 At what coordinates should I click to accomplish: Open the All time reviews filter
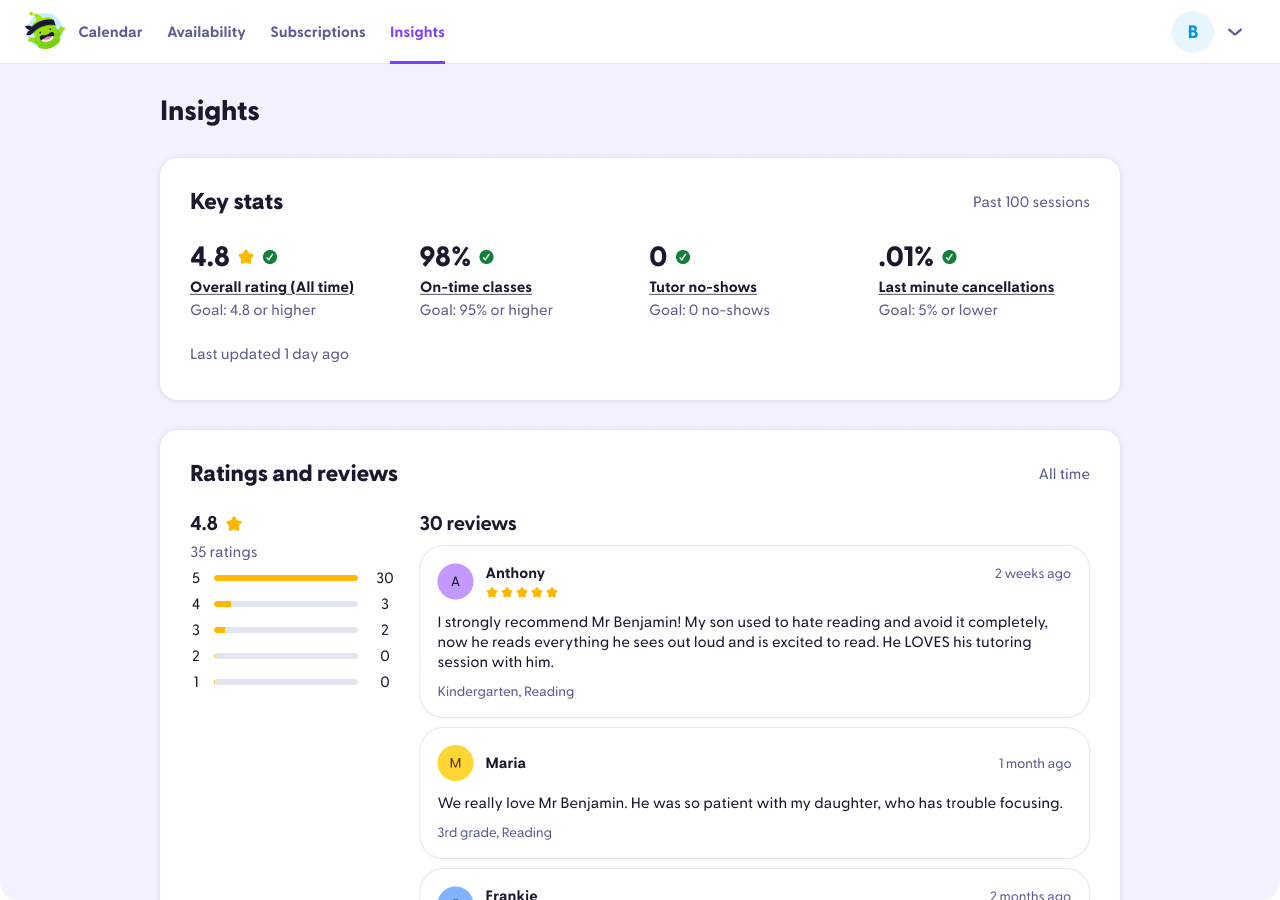[1064, 473]
